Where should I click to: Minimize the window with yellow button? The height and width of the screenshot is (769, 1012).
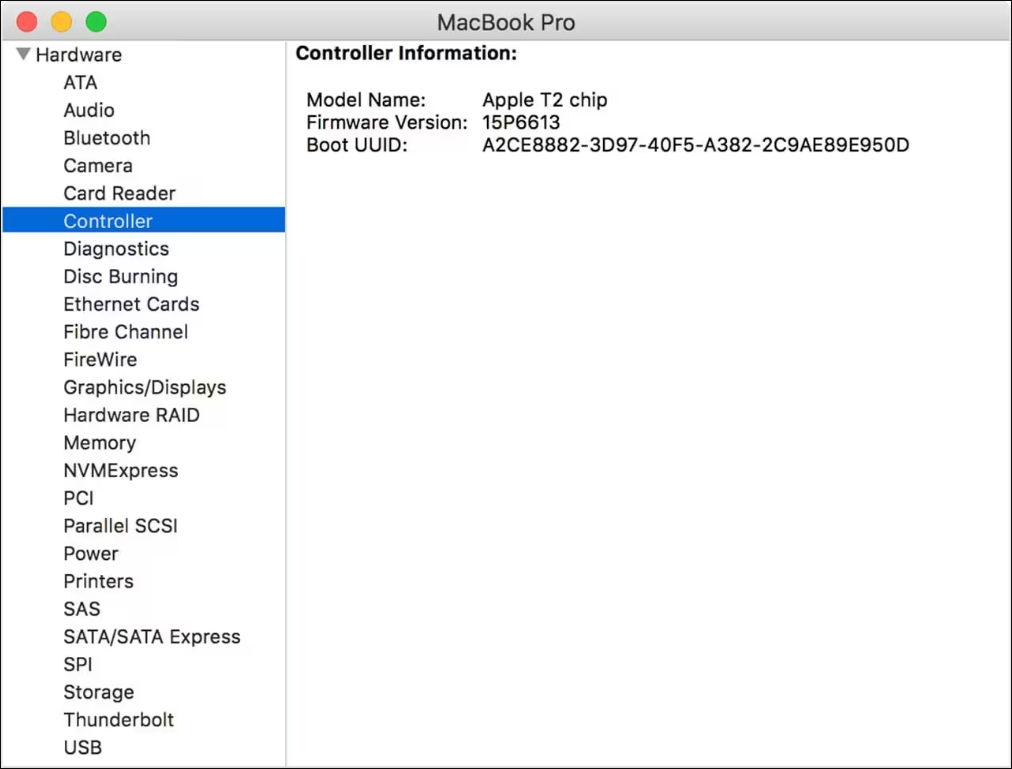[x=61, y=21]
